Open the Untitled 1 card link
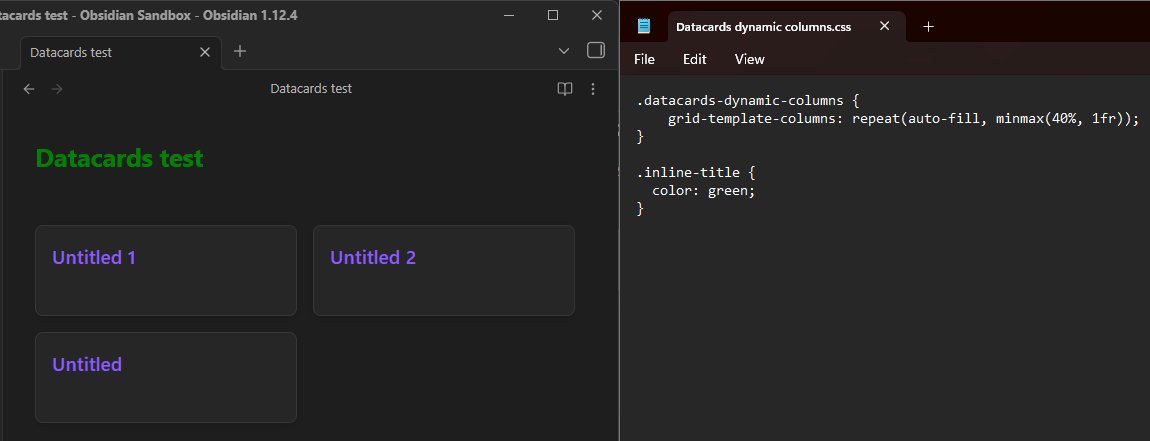 94,258
